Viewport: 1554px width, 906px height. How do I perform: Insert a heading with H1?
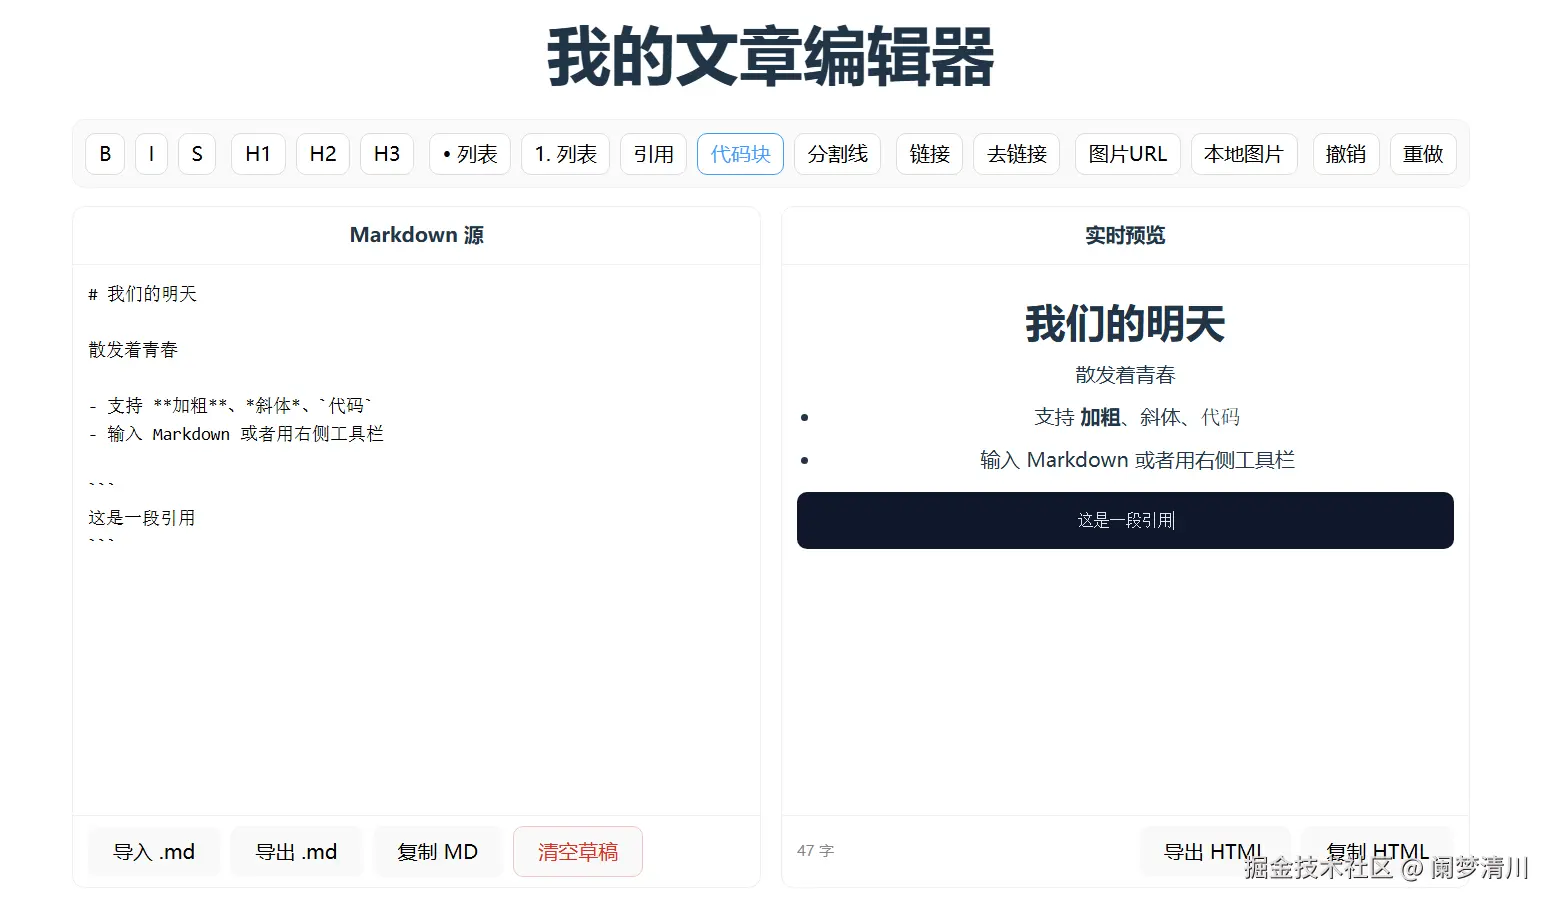point(258,154)
